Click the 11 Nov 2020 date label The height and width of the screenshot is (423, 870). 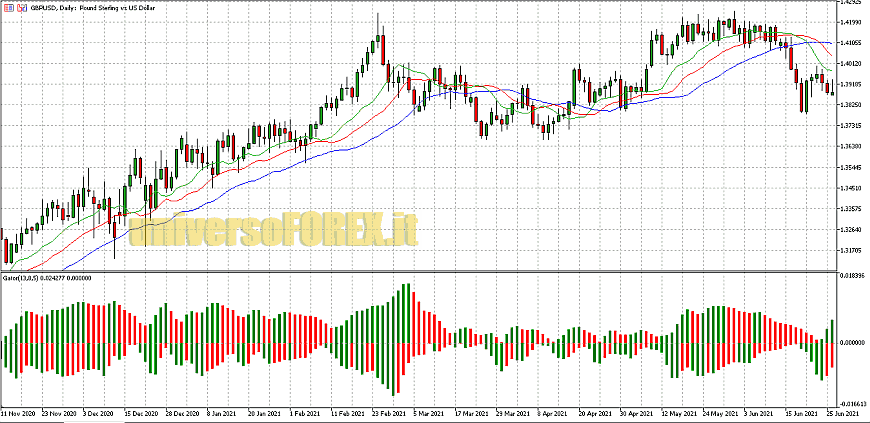point(19,413)
